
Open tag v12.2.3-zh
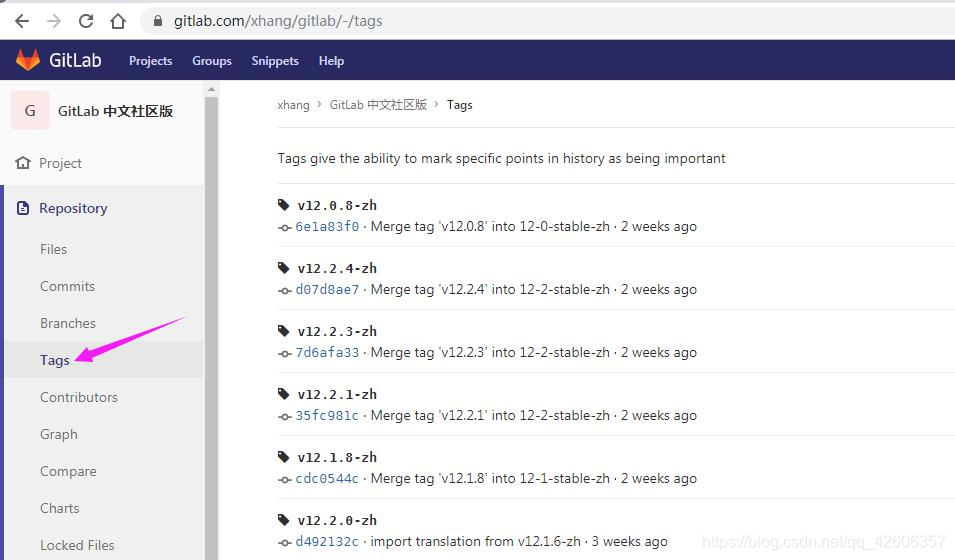point(337,331)
